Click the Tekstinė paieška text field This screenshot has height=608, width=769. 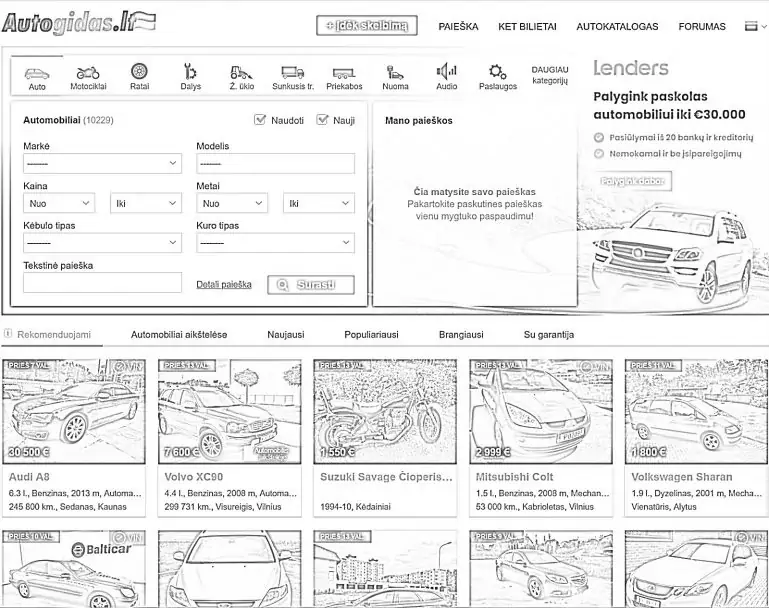(102, 282)
